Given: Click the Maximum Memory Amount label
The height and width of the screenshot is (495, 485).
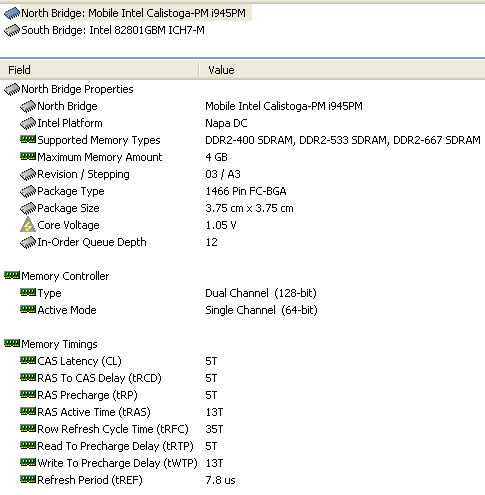Looking at the screenshot, I should 100,157.
